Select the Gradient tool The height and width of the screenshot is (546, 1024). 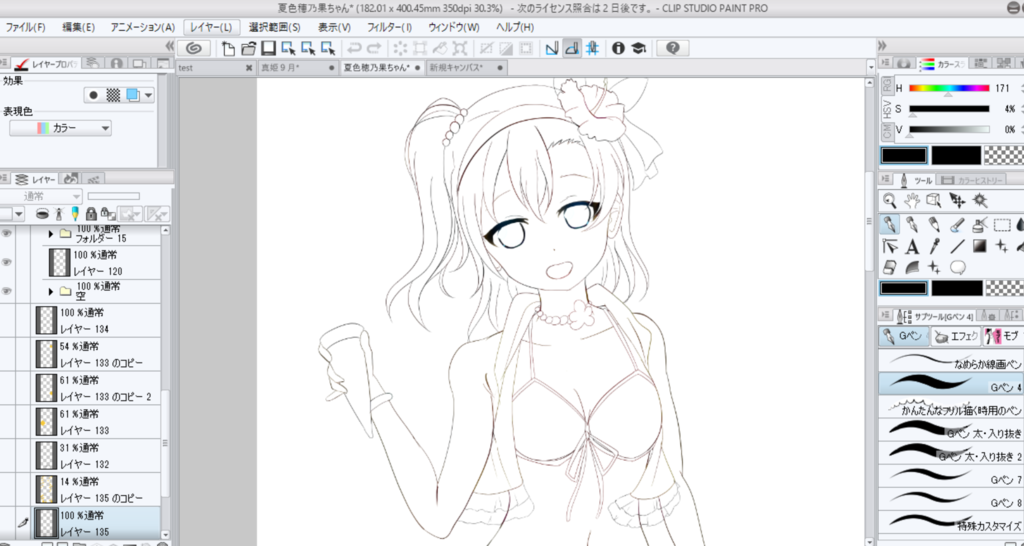pyautogui.click(x=979, y=246)
